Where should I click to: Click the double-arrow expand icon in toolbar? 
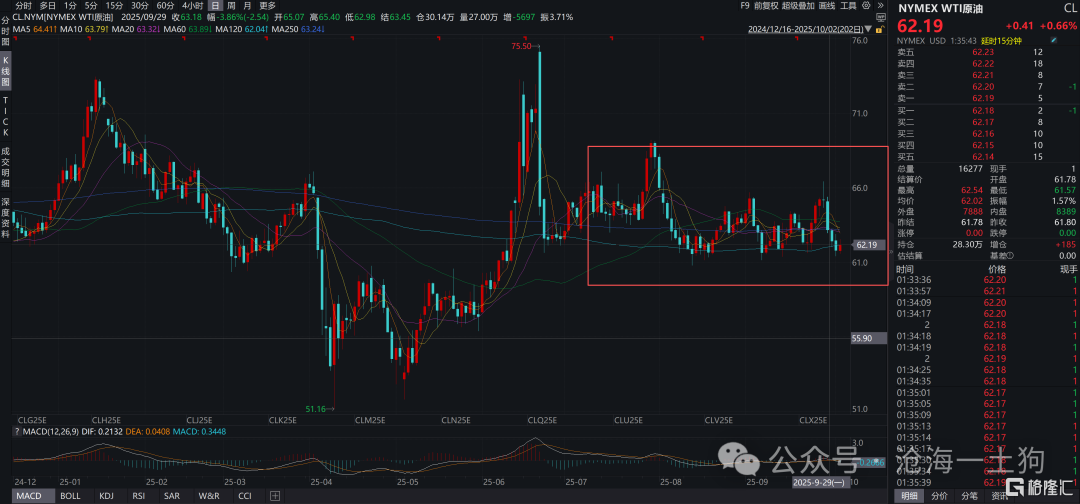coord(879,5)
